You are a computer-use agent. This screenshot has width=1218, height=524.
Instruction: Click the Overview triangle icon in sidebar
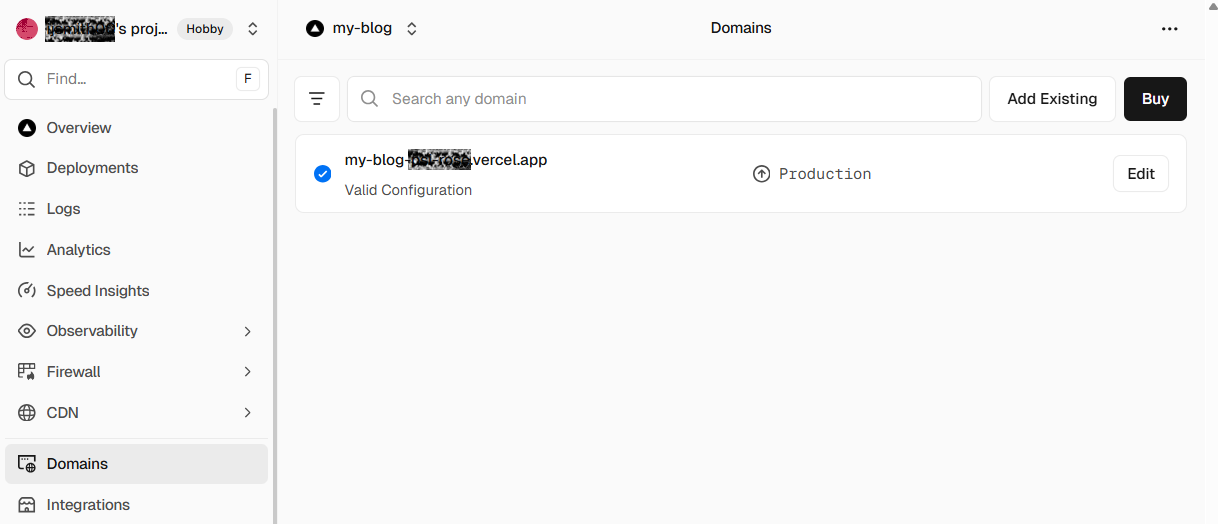[x=27, y=128]
